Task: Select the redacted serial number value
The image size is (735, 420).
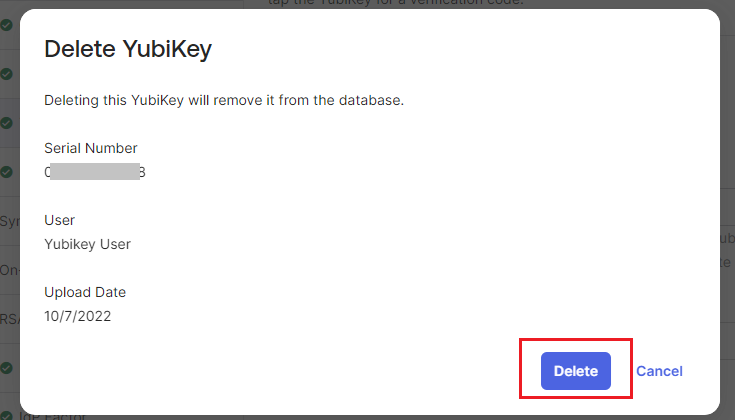Action: click(95, 172)
